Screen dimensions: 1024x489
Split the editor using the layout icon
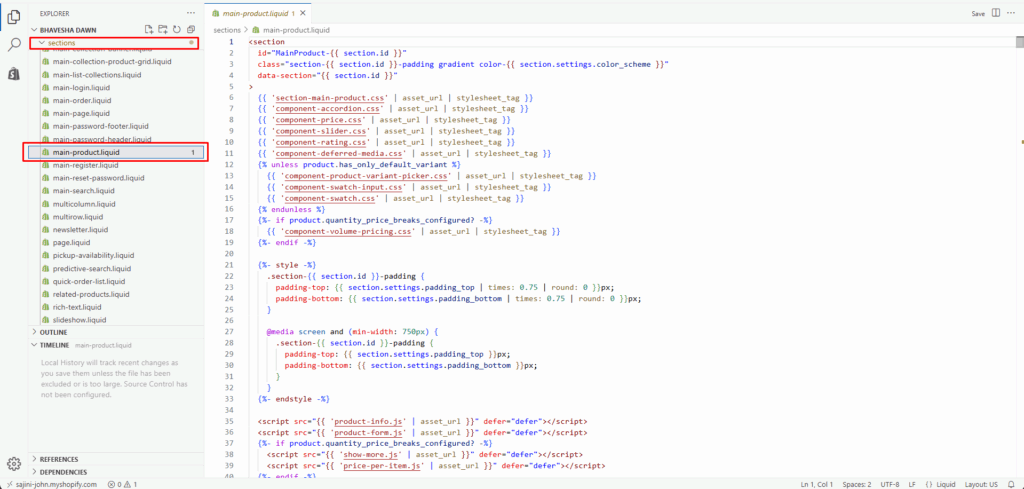point(995,14)
